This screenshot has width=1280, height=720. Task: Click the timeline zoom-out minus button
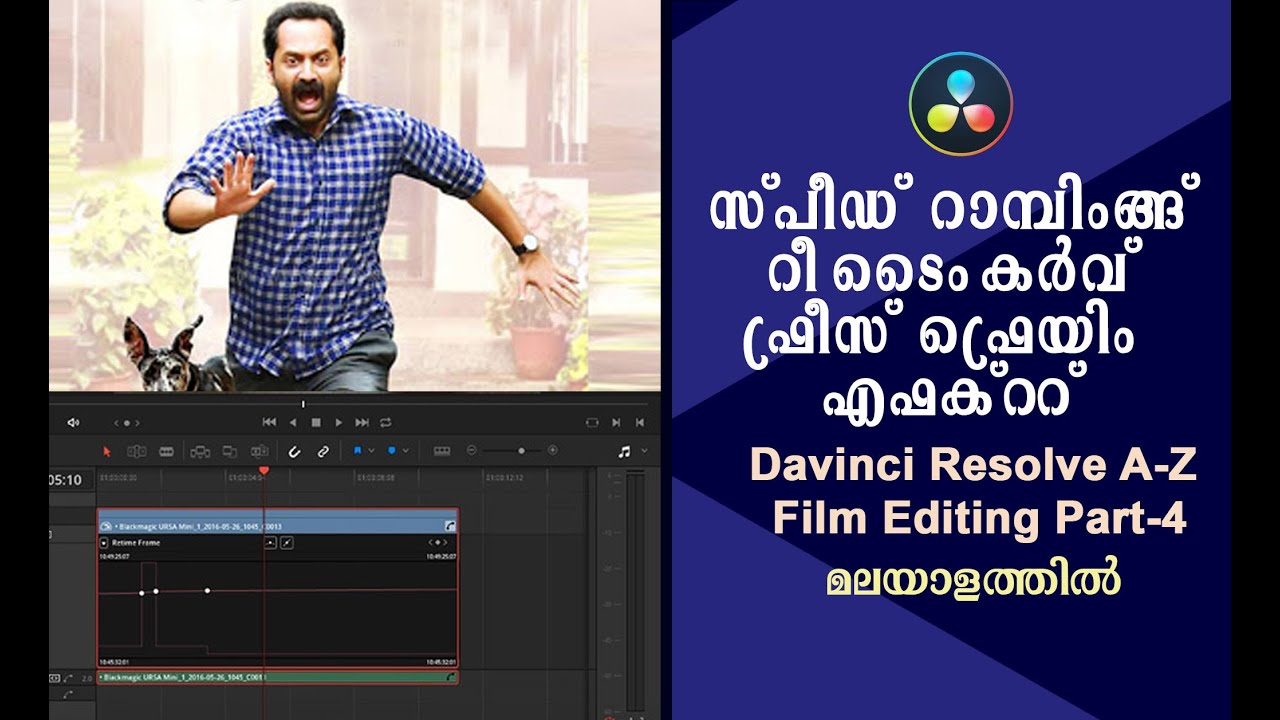coord(471,450)
